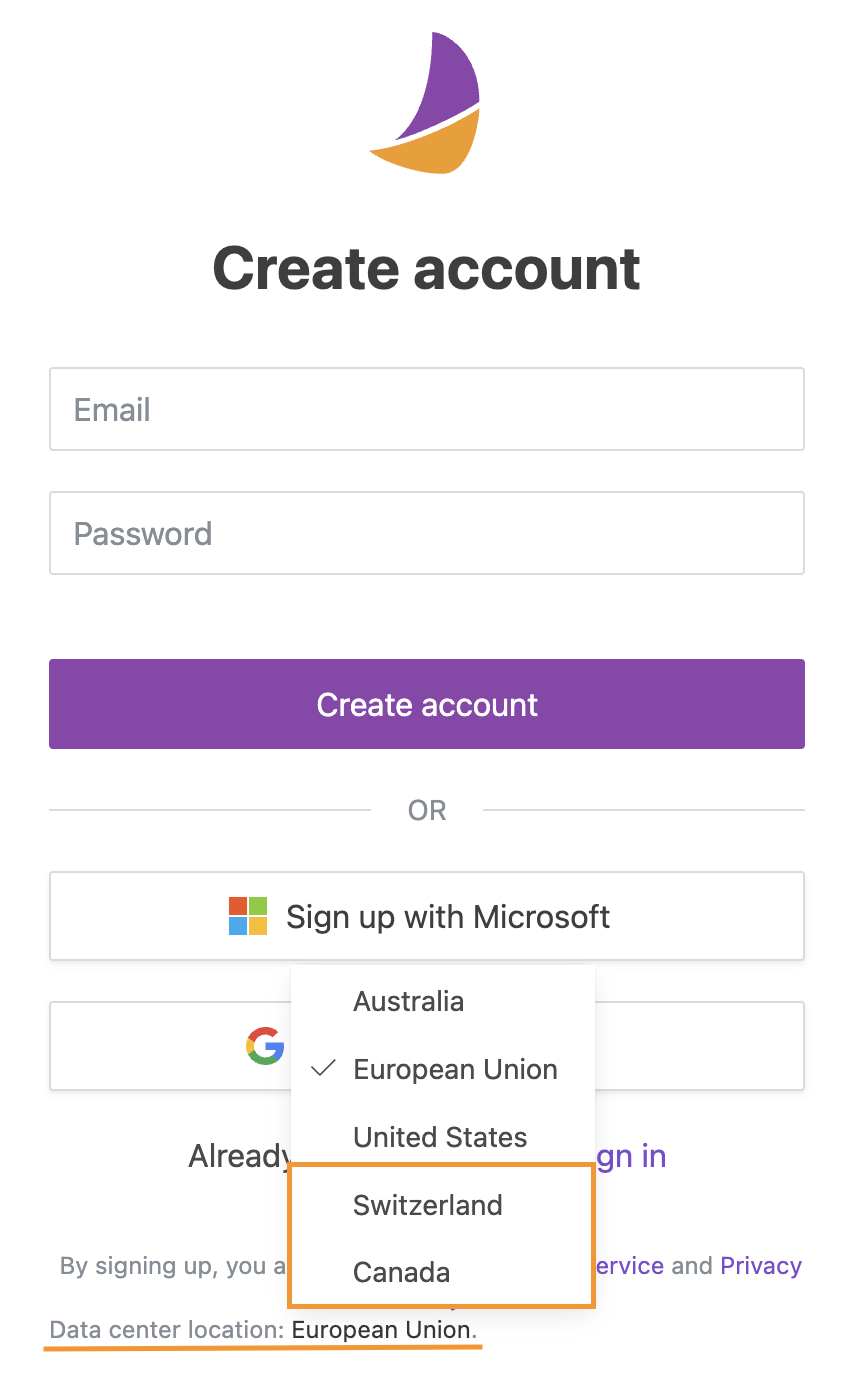Click the Microsoft four-square logo icon
The height and width of the screenshot is (1385, 859).
pos(248,916)
